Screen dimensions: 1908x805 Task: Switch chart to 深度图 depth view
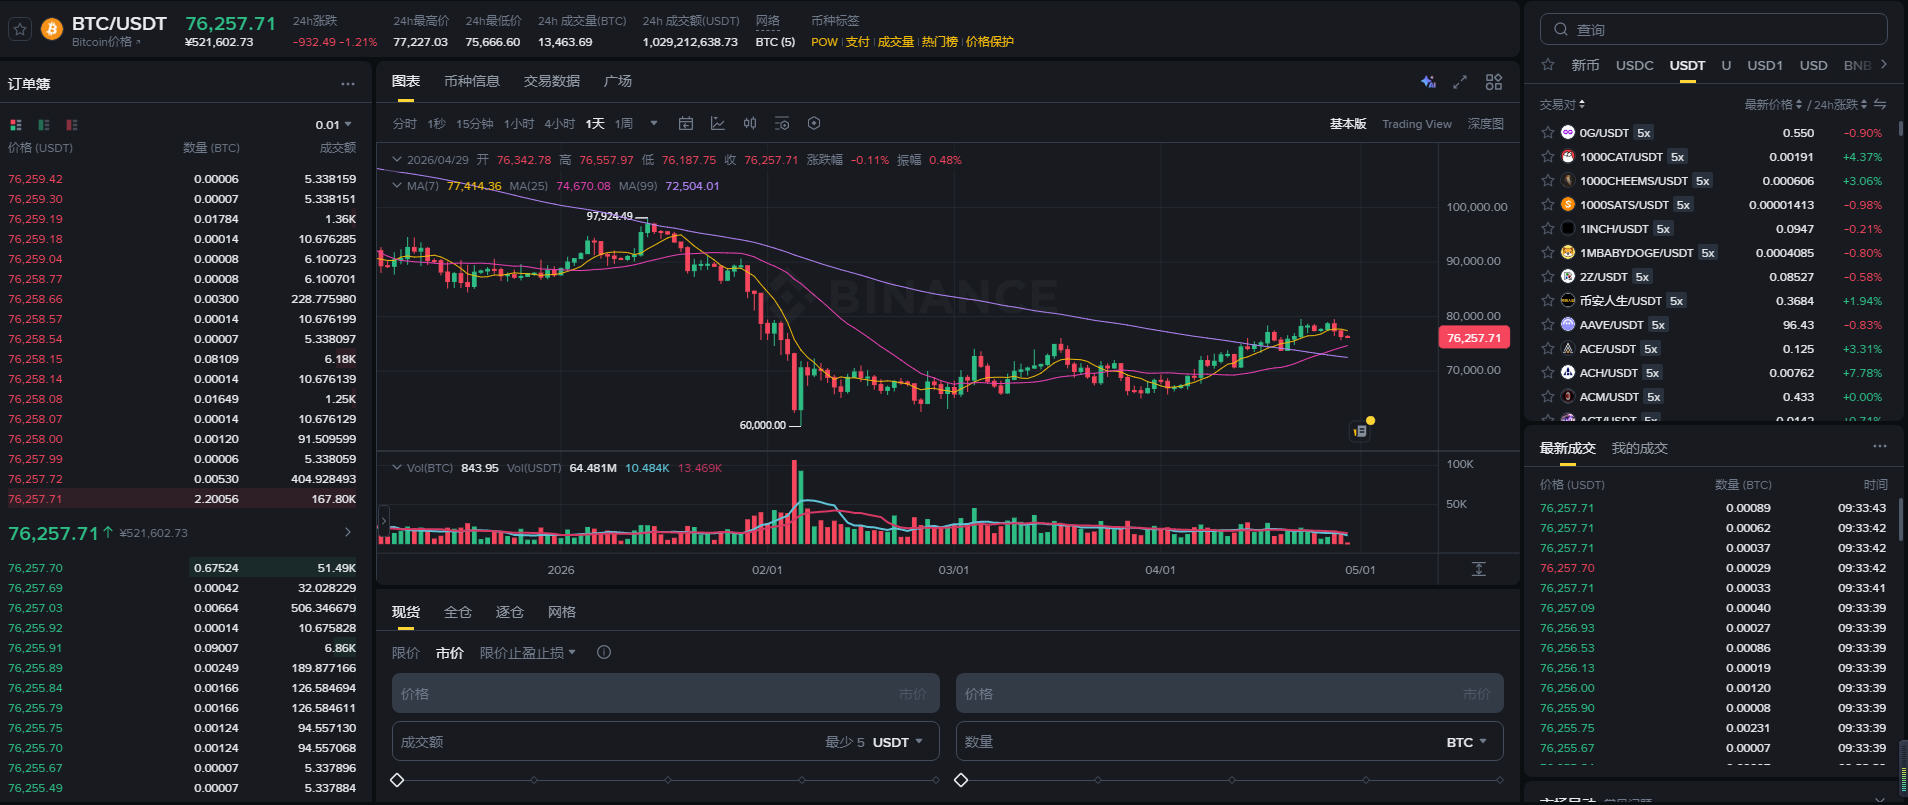tap(1486, 124)
